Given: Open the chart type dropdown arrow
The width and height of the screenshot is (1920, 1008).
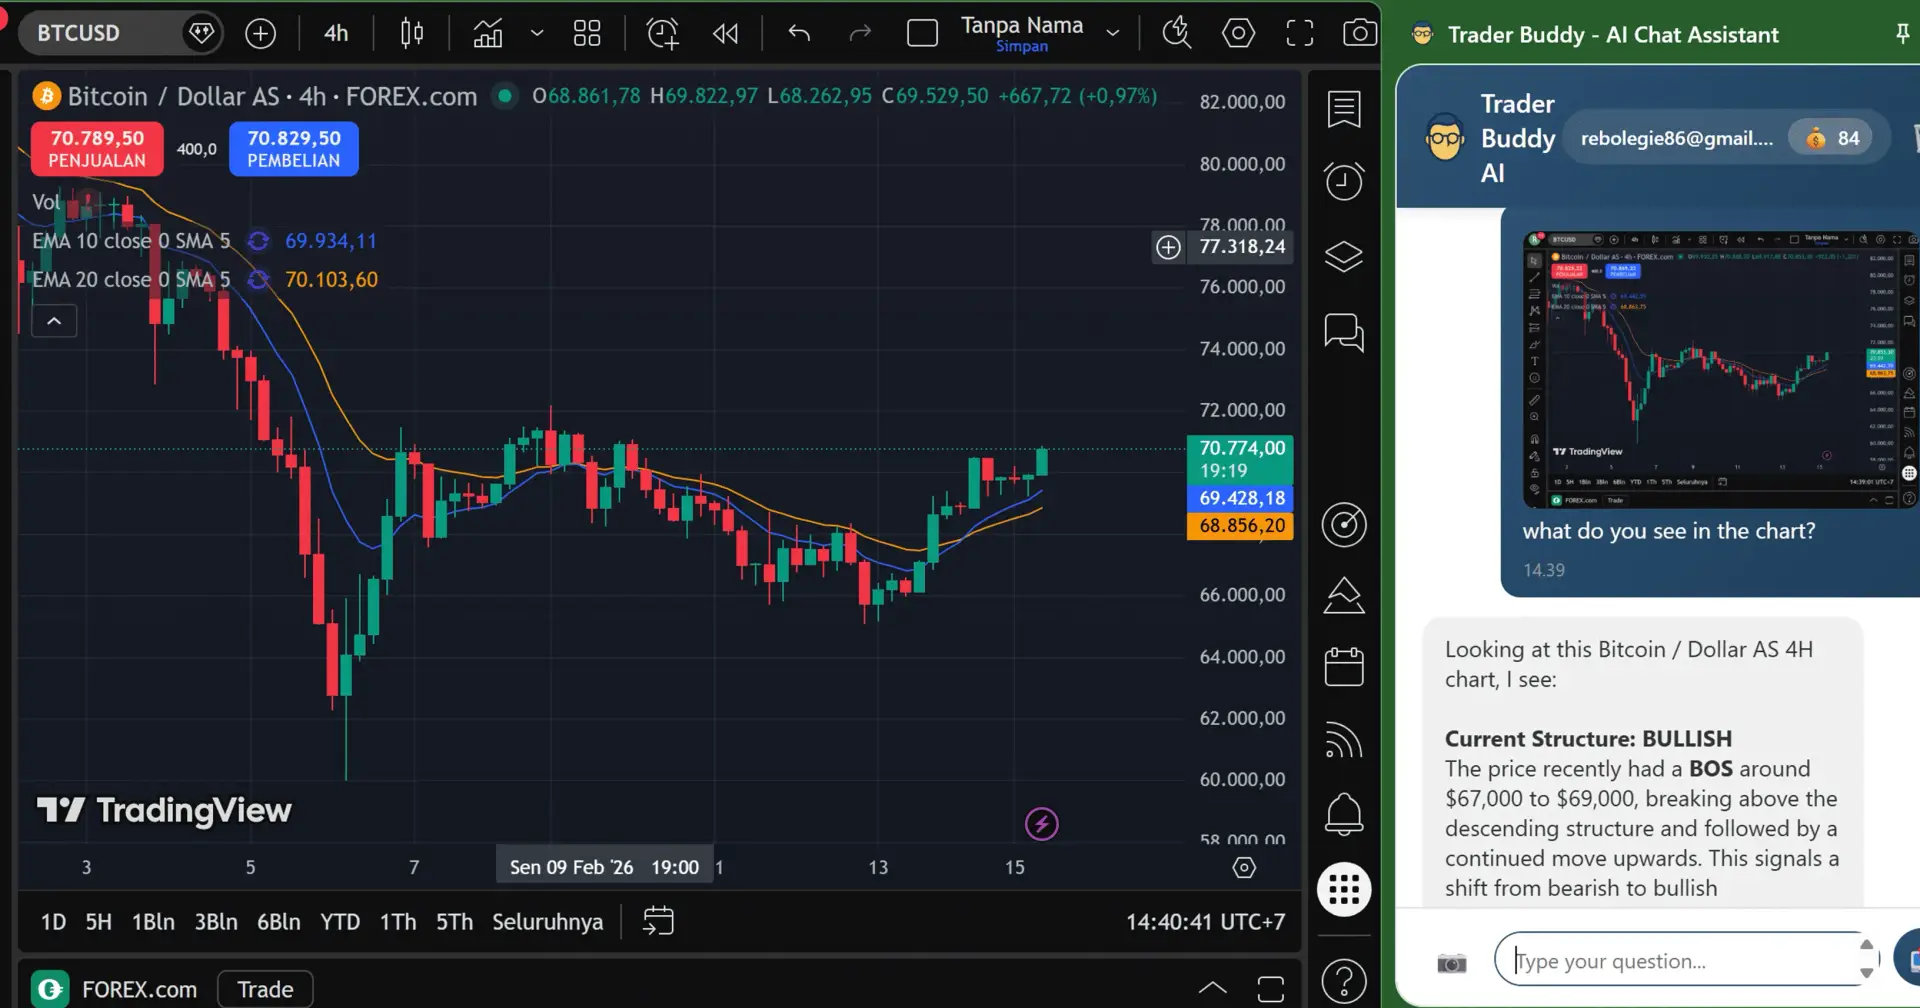Looking at the screenshot, I should pos(537,33).
